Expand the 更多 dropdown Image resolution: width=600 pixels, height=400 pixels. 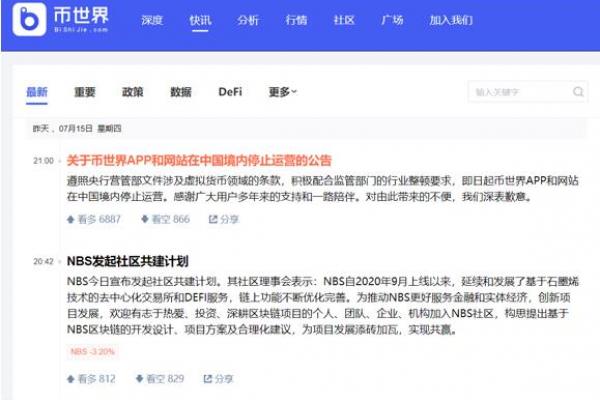pos(283,92)
